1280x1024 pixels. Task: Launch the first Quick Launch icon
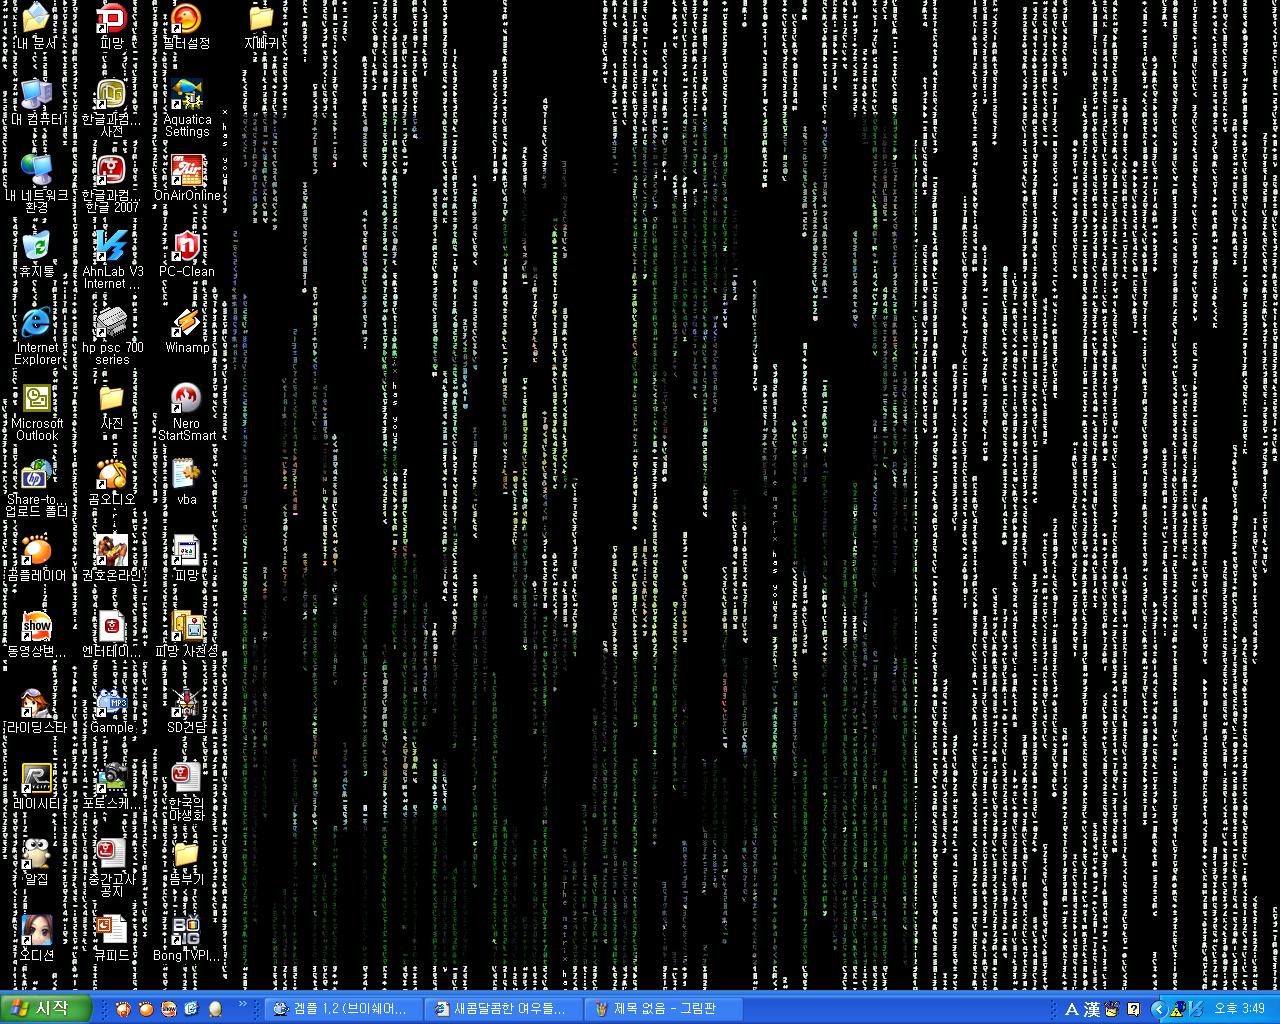click(123, 1009)
